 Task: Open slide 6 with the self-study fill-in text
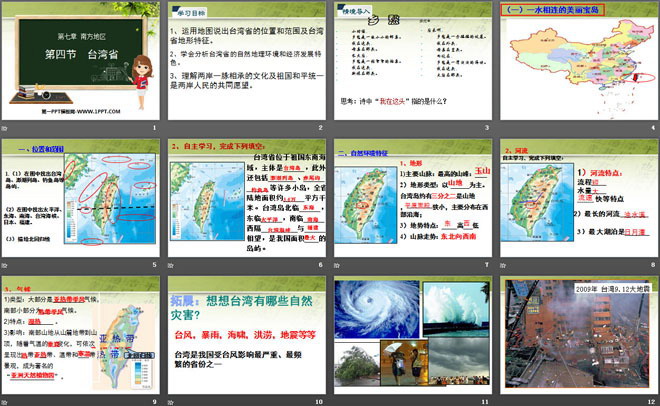tap(245, 205)
